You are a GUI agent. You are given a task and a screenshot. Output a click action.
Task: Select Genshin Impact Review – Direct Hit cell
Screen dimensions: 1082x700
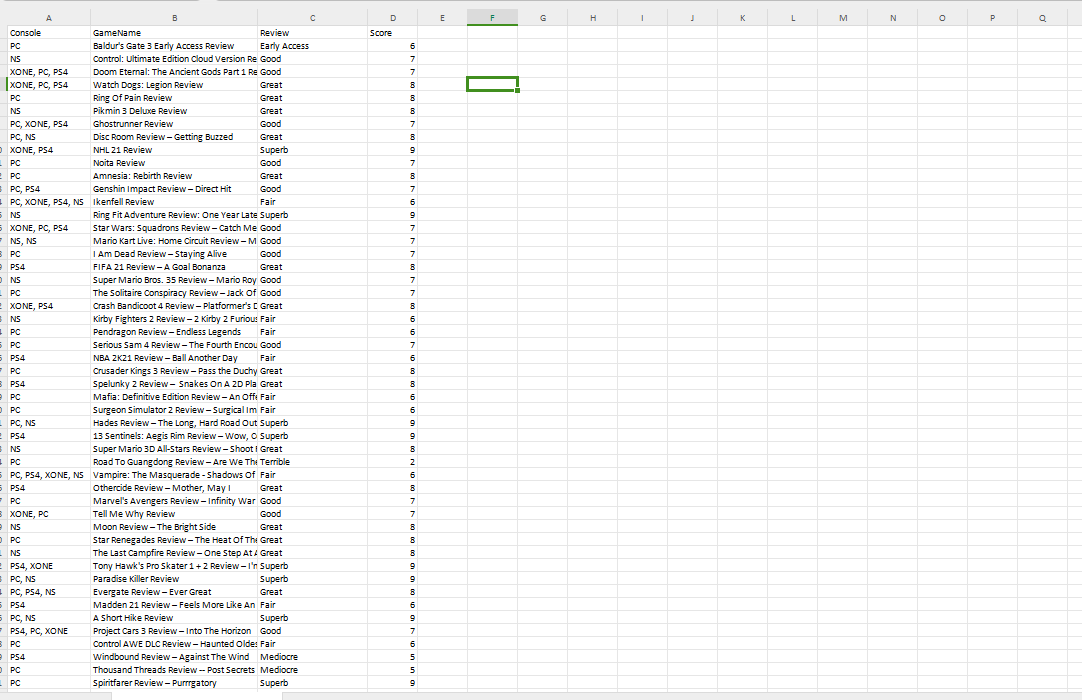(174, 189)
